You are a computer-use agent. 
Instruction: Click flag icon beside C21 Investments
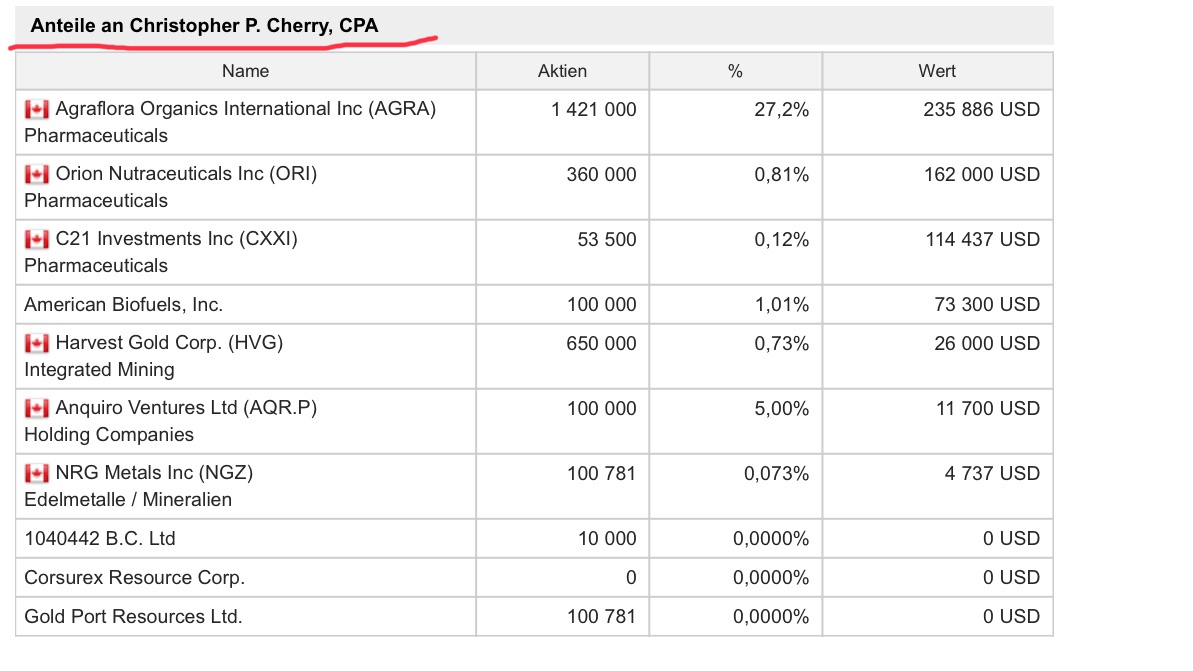click(x=37, y=240)
